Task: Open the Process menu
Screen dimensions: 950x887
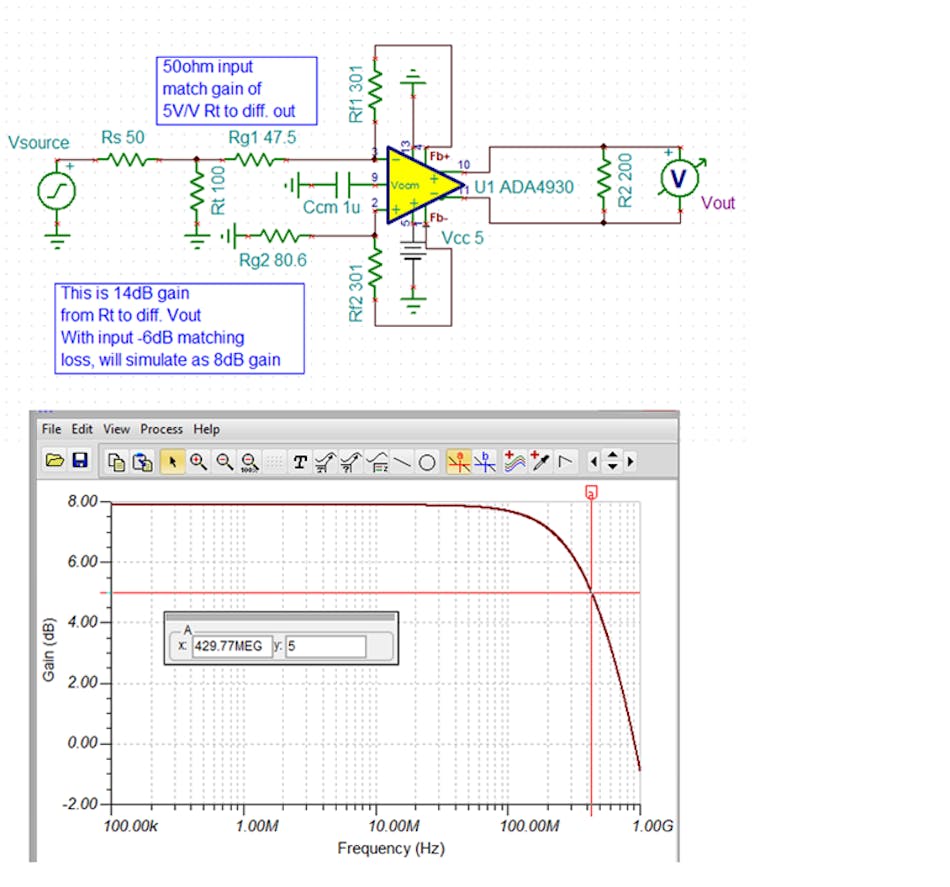Action: click(161, 429)
